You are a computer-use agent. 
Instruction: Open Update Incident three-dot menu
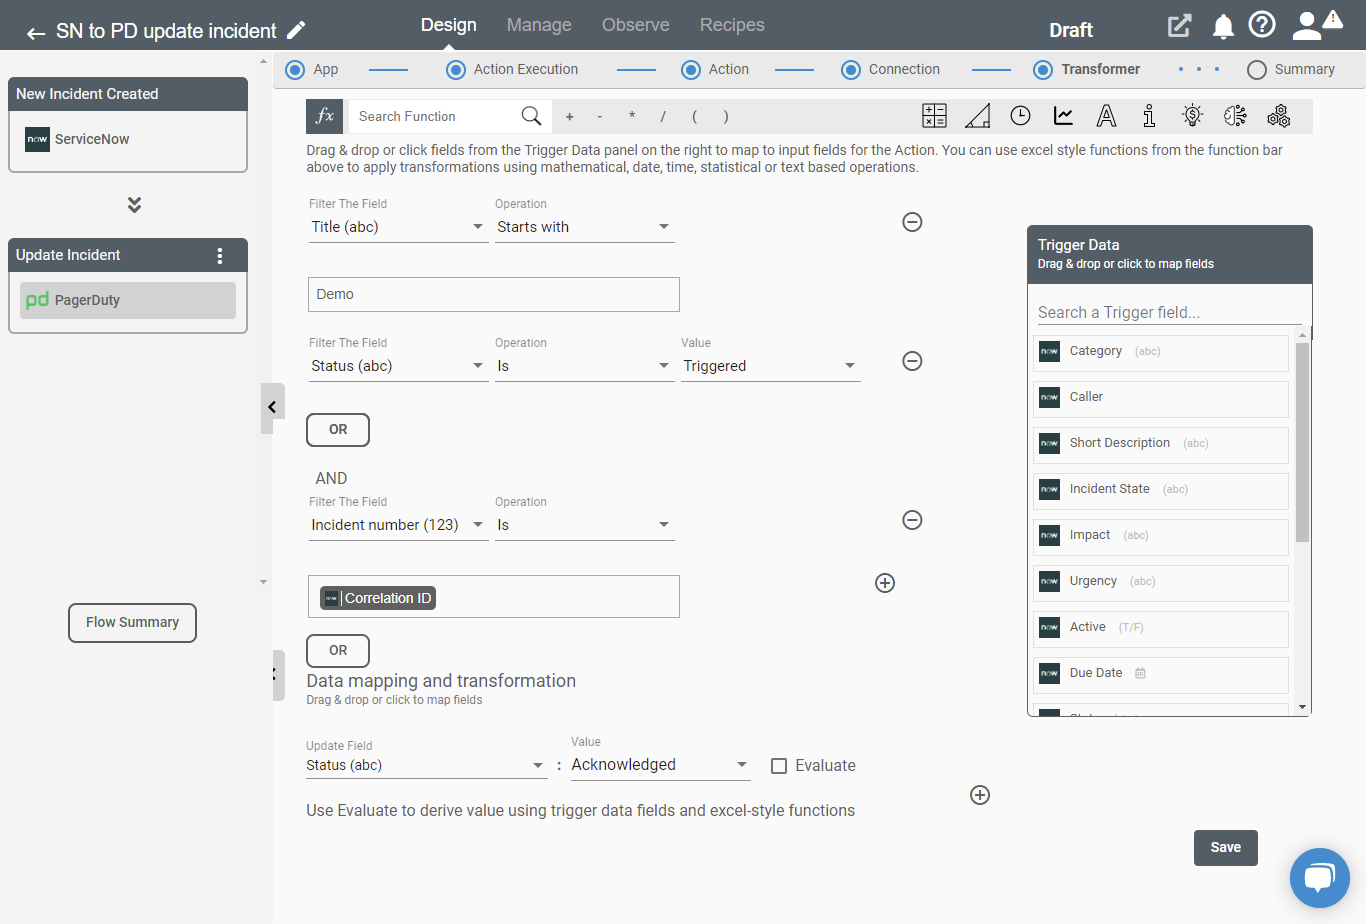tap(220, 255)
